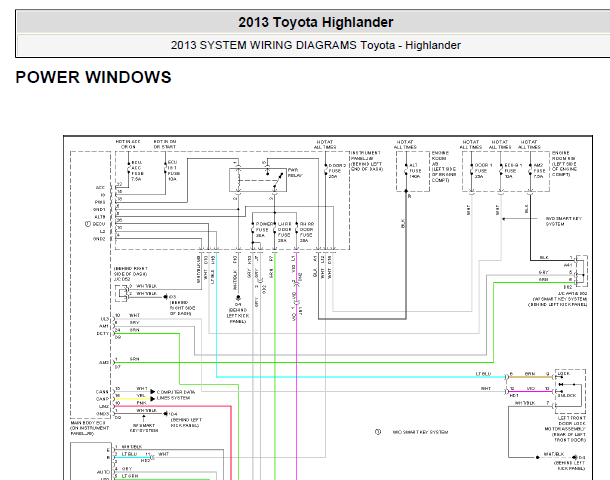Click the HD1 connector label
Screen dimensions: 610x480
tap(514, 396)
